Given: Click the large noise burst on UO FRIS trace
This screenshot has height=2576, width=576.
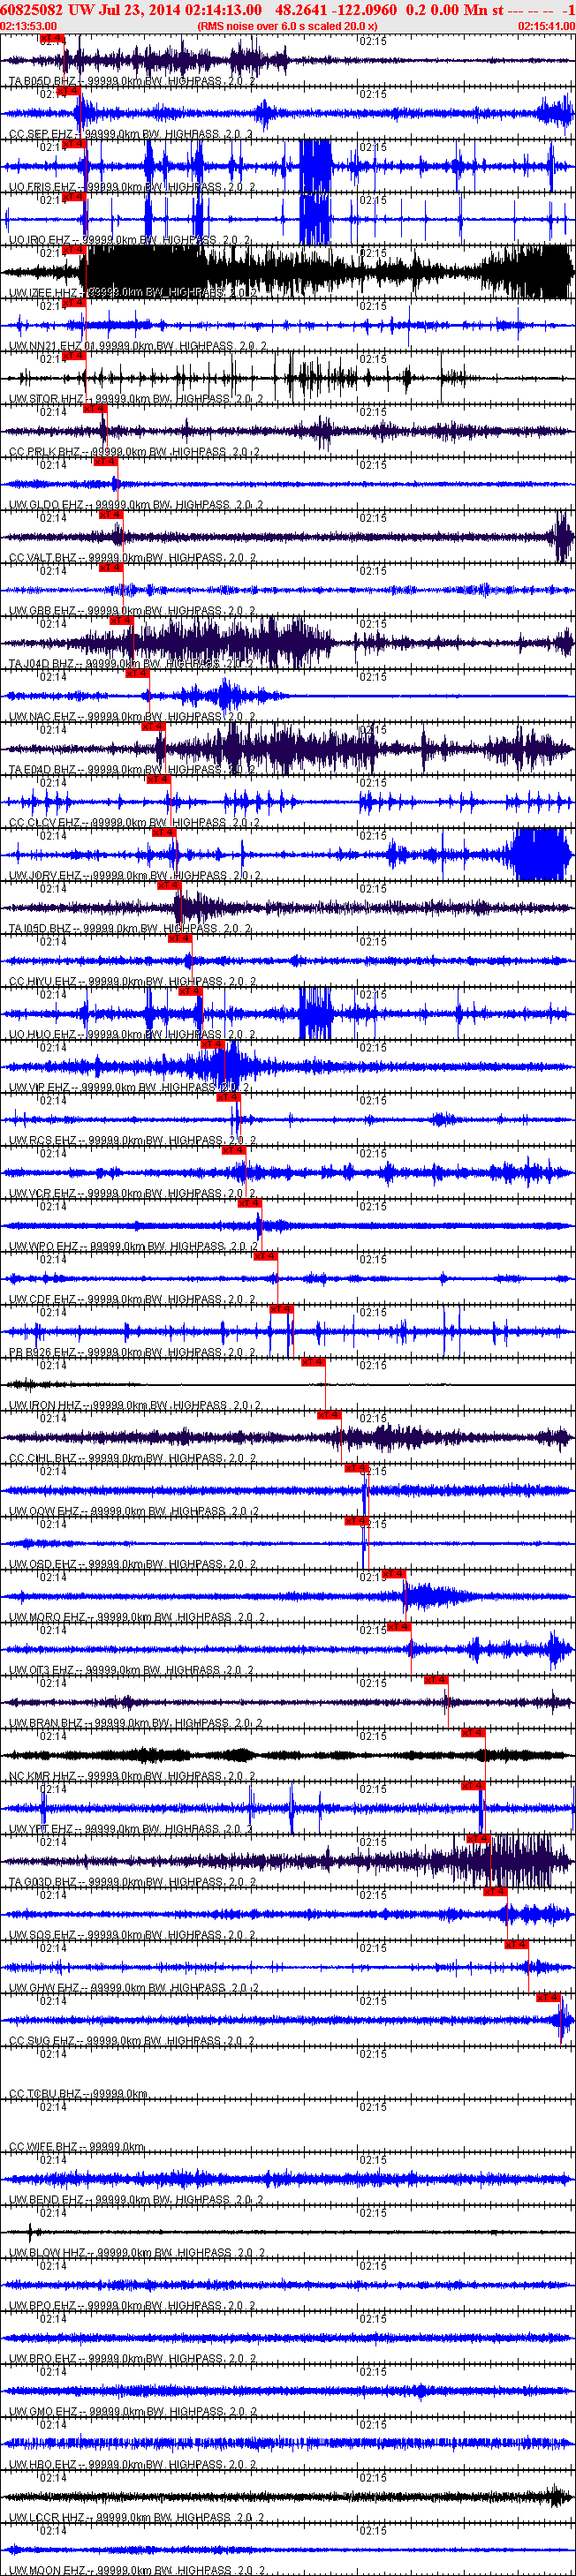Looking at the screenshot, I should click(315, 164).
